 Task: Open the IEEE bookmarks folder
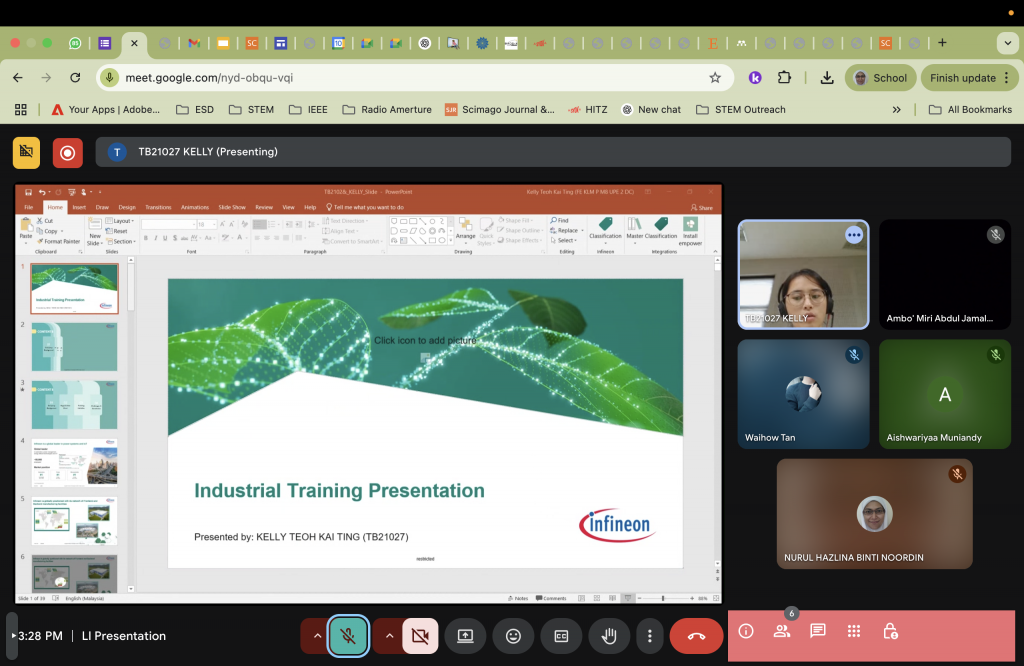[308, 110]
